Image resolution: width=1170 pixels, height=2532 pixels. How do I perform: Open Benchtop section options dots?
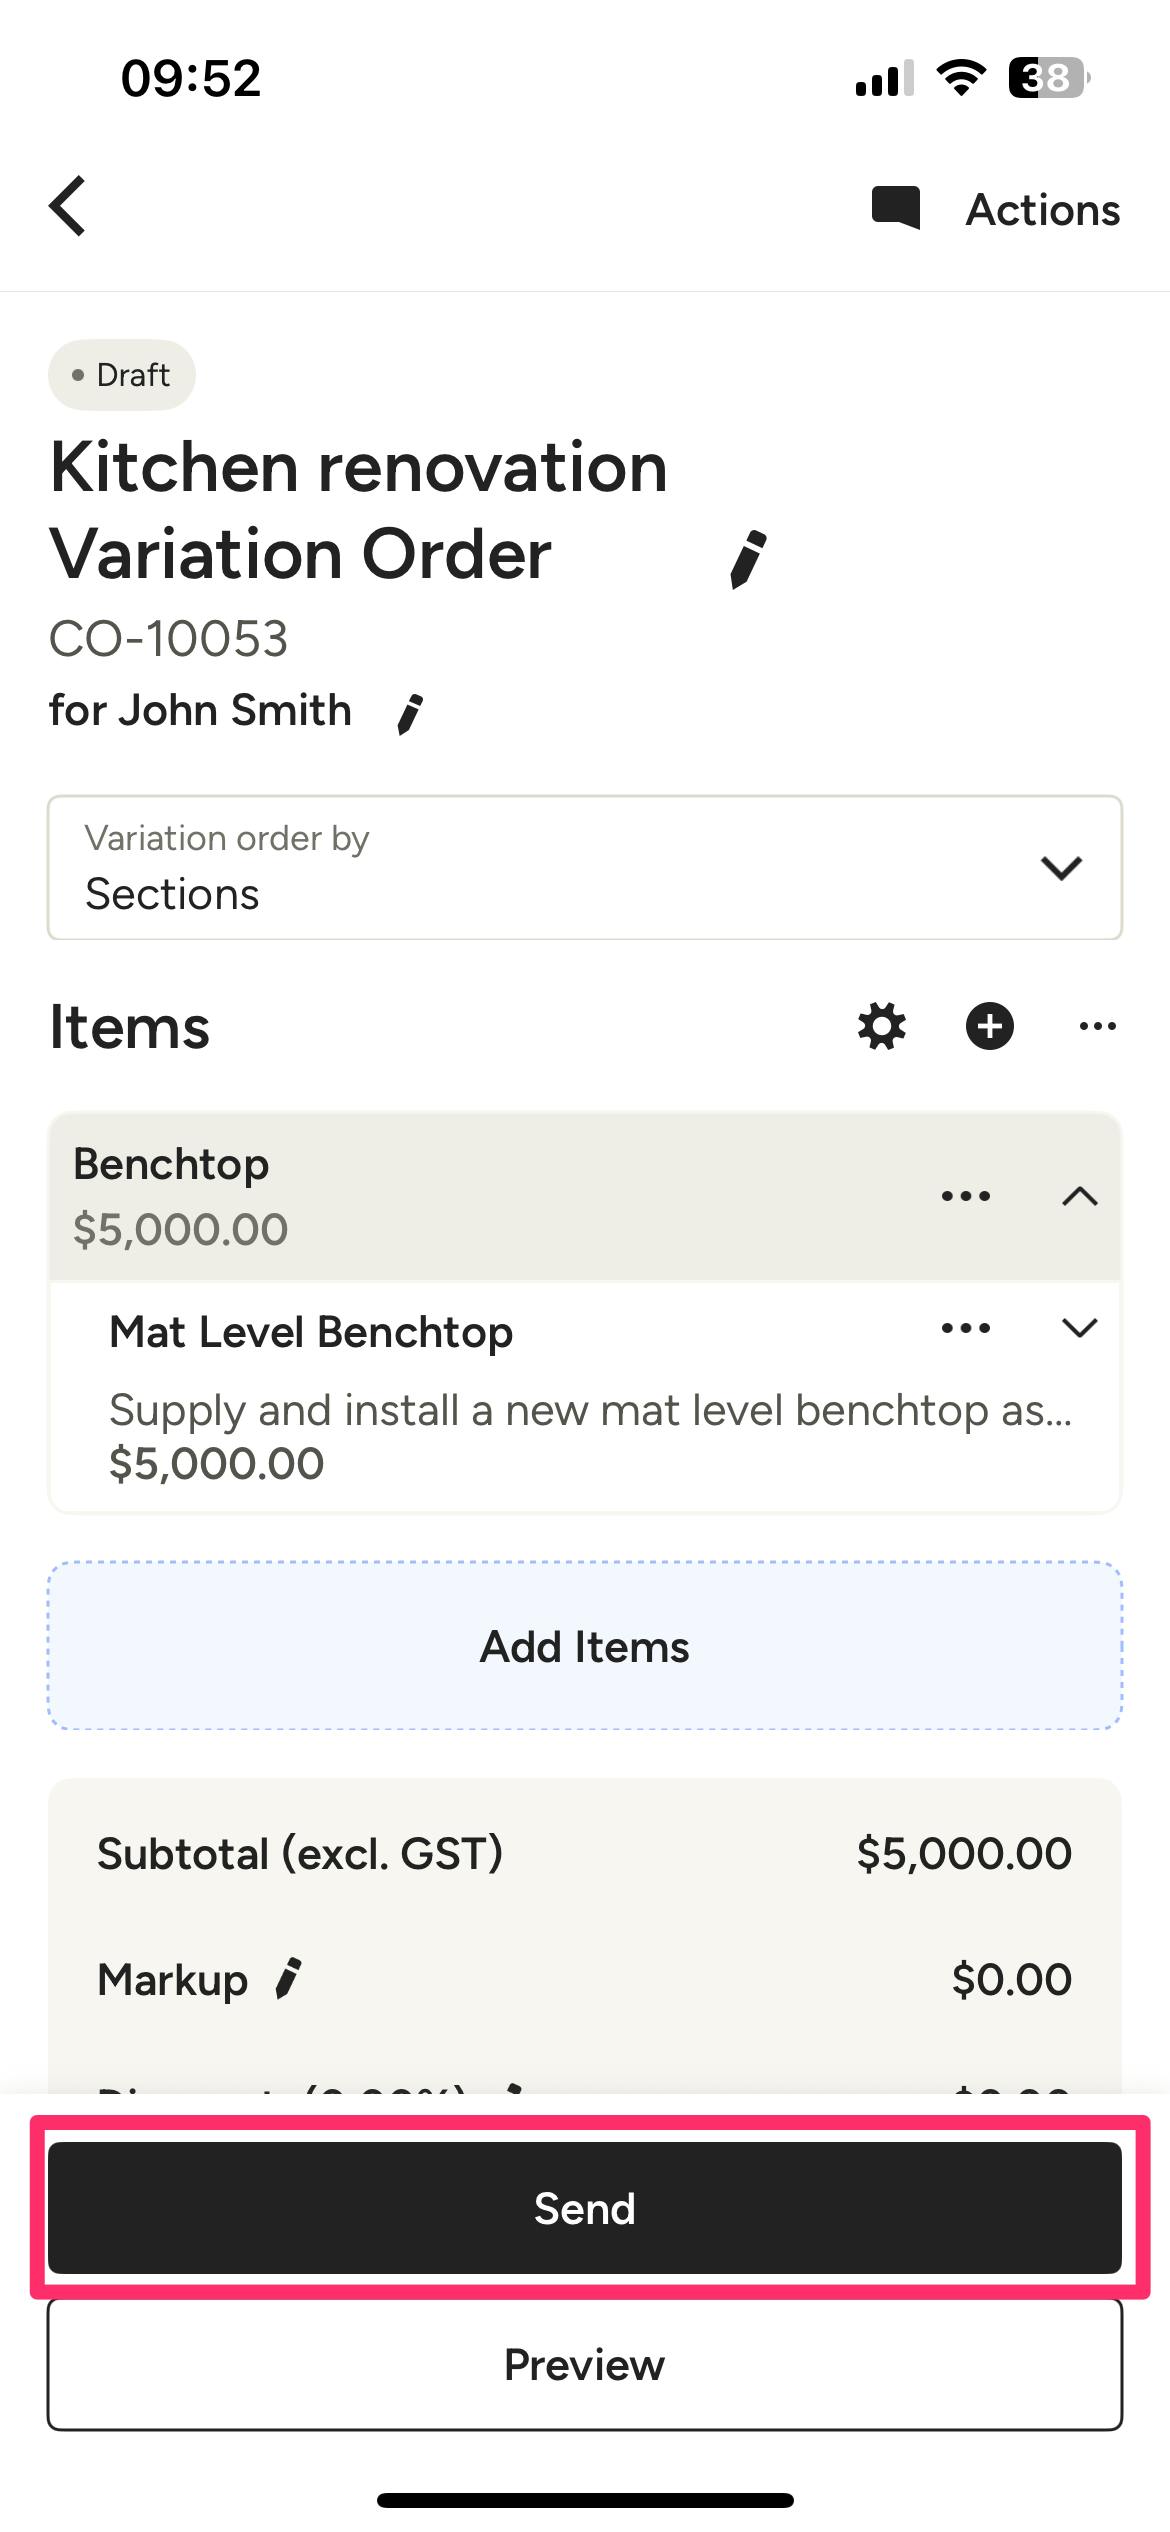click(966, 1196)
